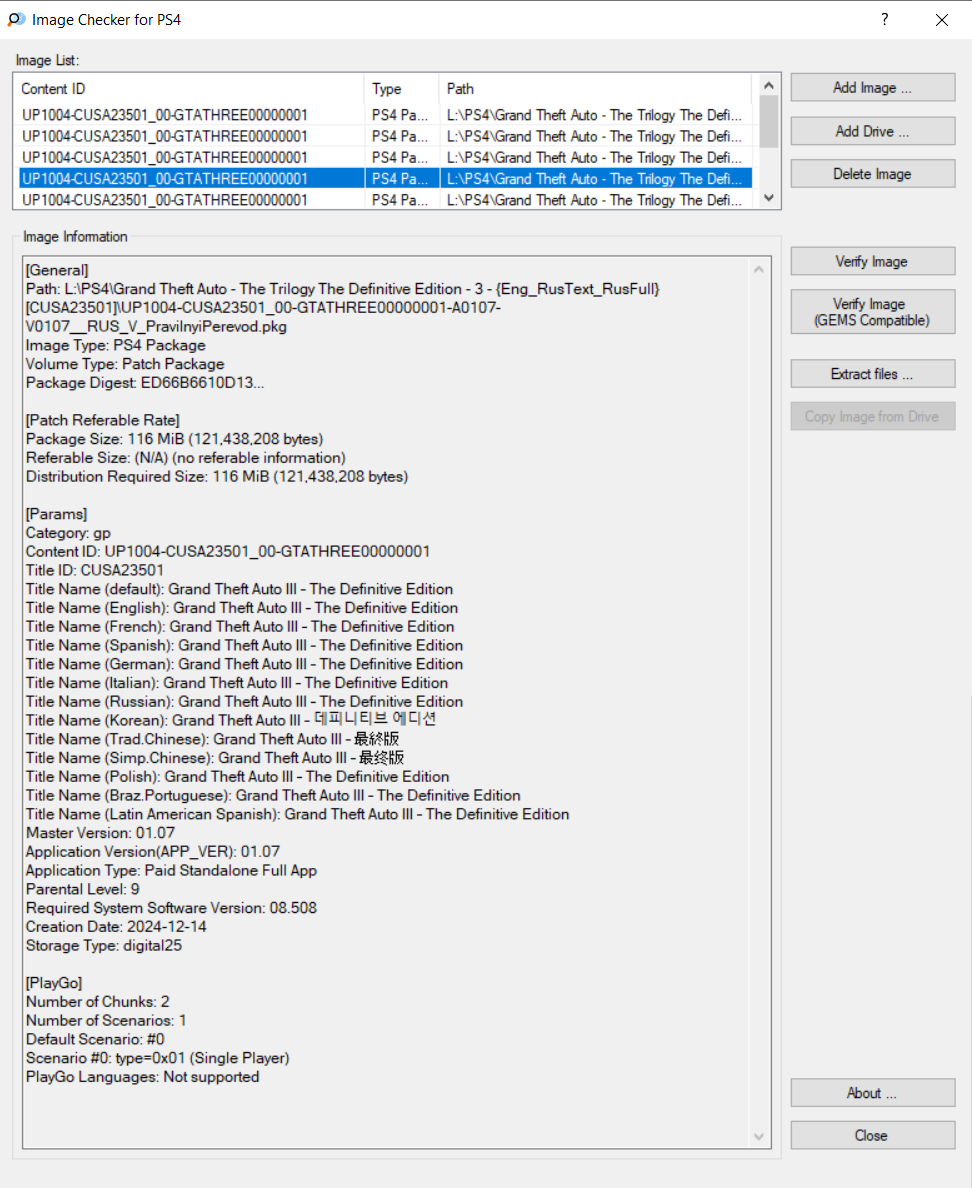Click the 'Content ID: UP1004-CUSA23501' params line
Image resolution: width=972 pixels, height=1188 pixels.
coord(228,552)
